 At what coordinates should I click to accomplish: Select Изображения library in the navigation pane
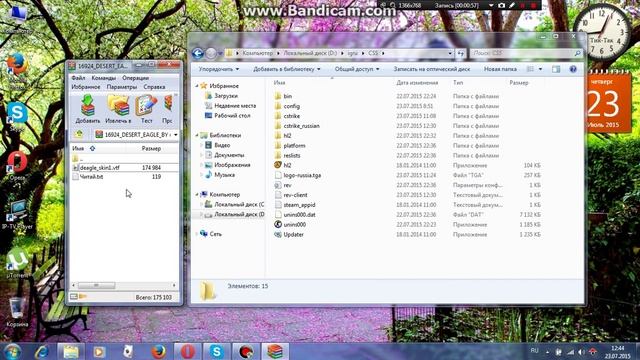(x=227, y=164)
